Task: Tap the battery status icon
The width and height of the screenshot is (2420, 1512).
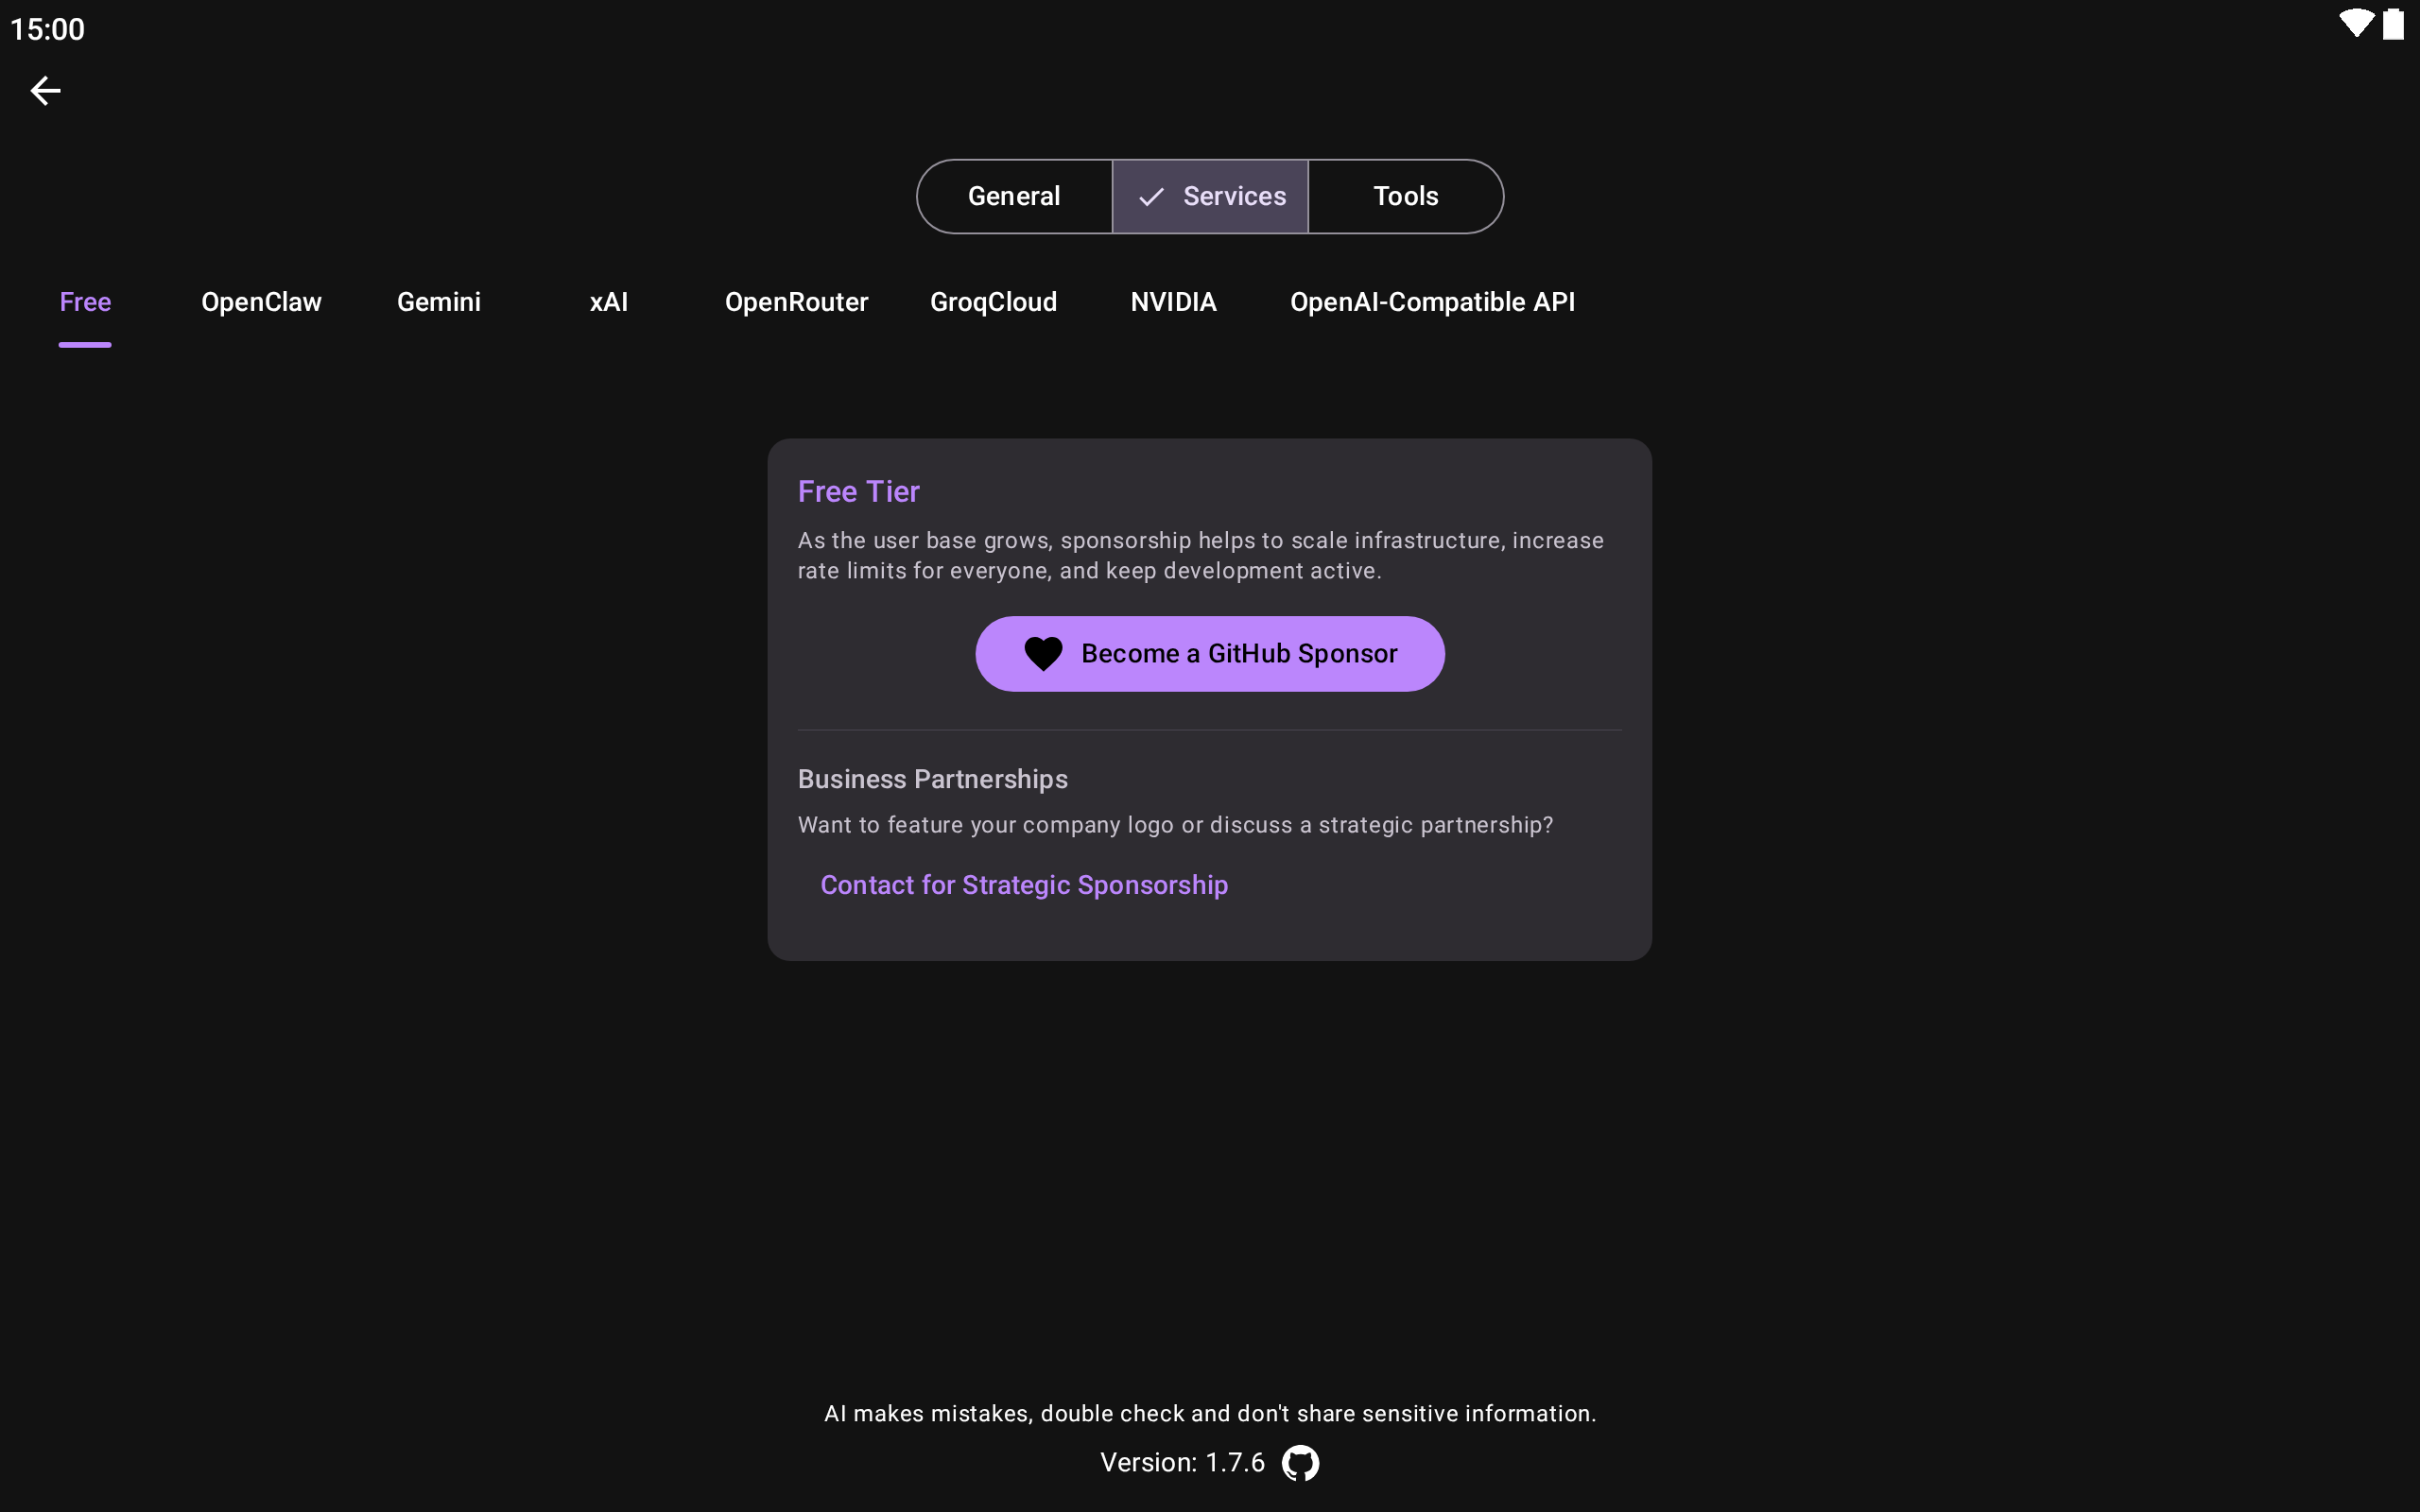Action: pos(2393,24)
